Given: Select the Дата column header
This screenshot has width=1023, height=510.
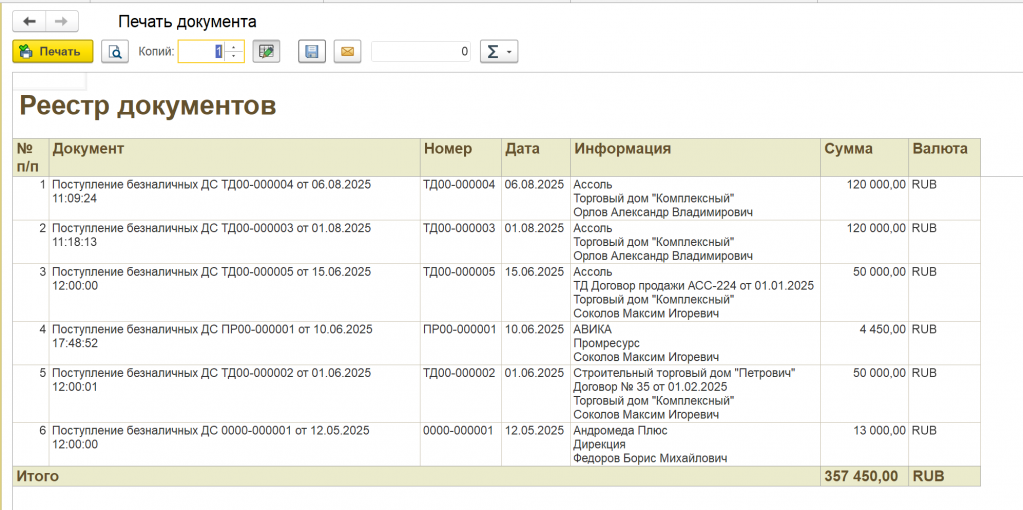Looking at the screenshot, I should (x=536, y=157).
